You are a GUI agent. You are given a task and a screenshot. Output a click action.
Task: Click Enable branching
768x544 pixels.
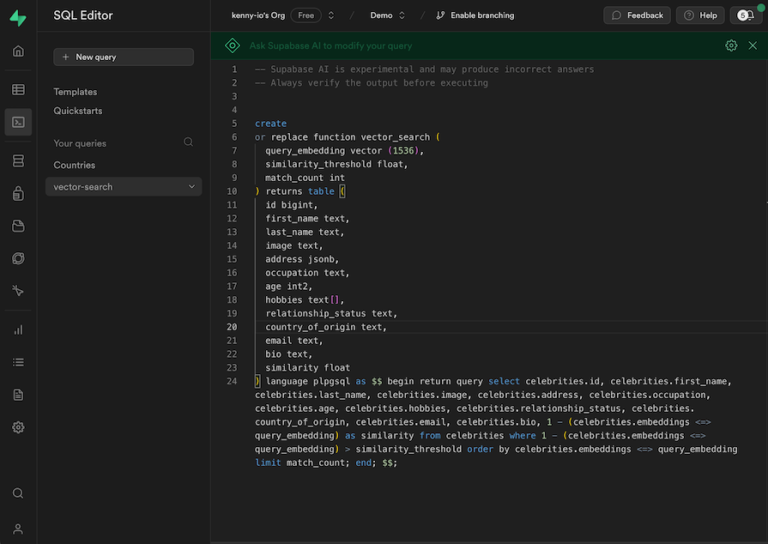(x=475, y=15)
